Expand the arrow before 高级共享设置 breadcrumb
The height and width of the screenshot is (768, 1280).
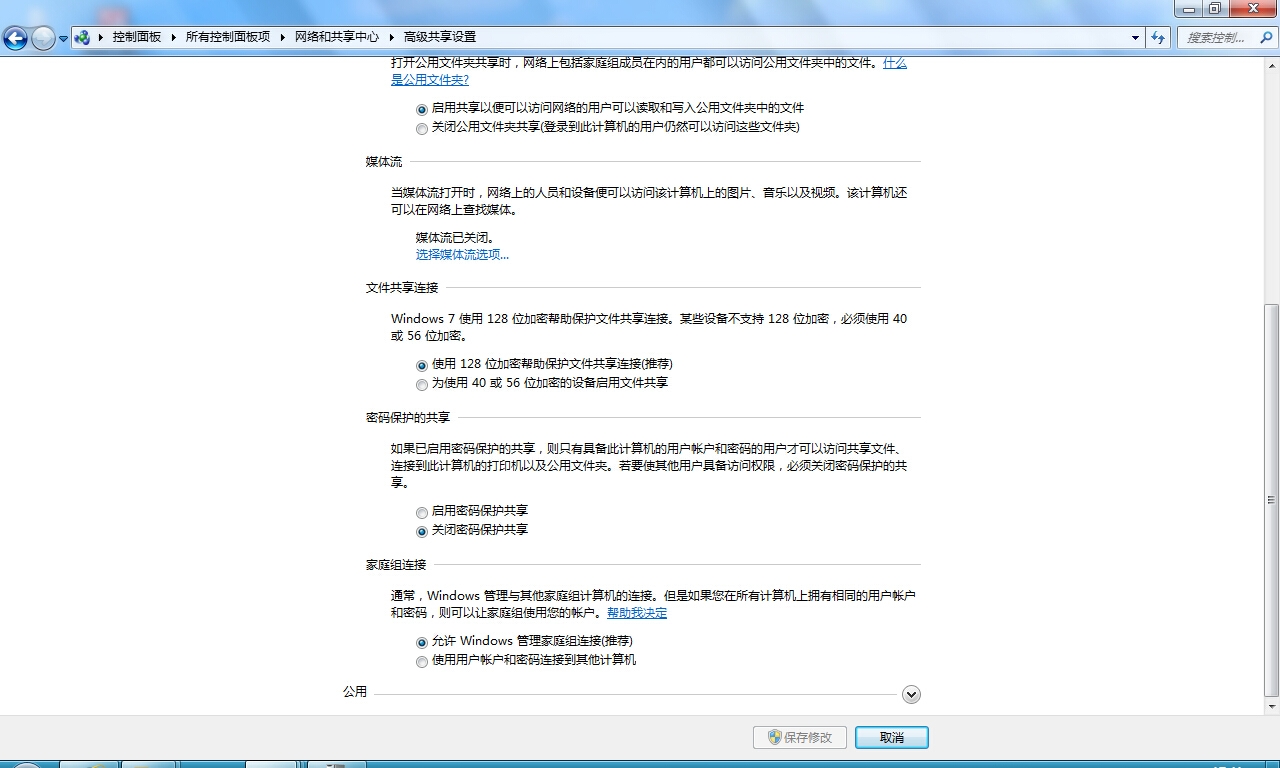pyautogui.click(x=391, y=37)
